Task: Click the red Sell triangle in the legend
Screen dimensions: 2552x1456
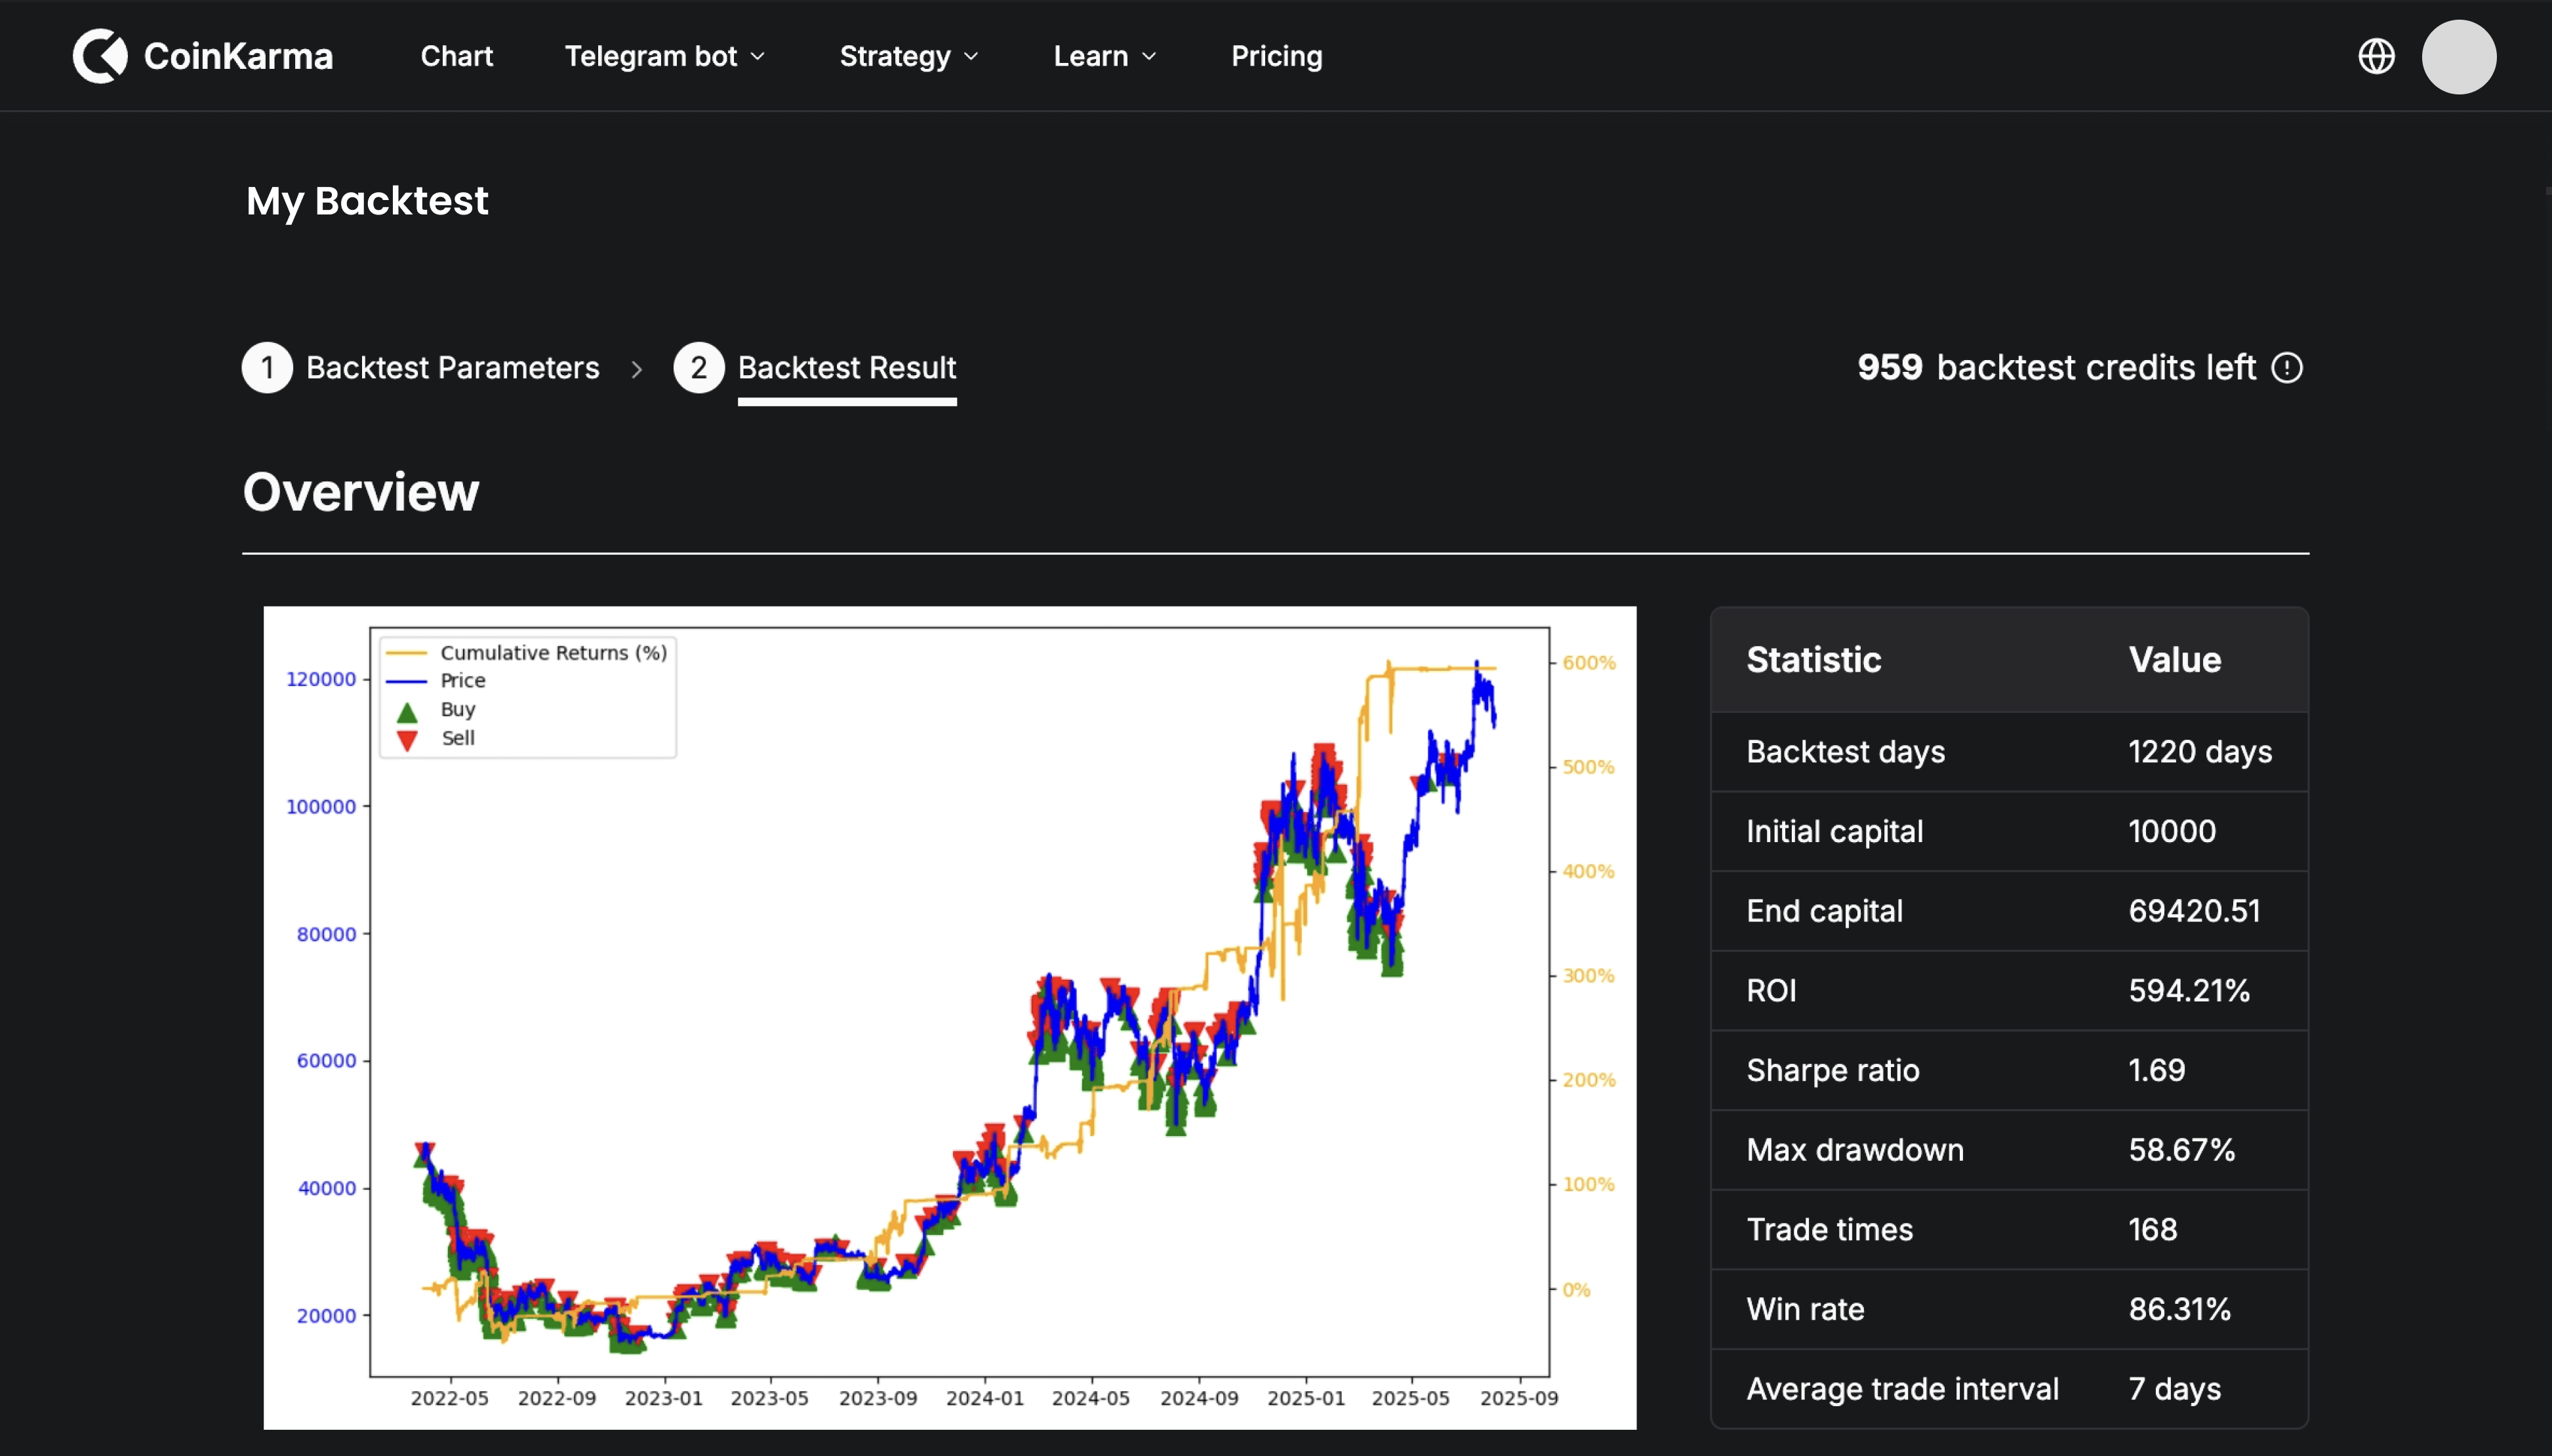Action: tap(408, 738)
